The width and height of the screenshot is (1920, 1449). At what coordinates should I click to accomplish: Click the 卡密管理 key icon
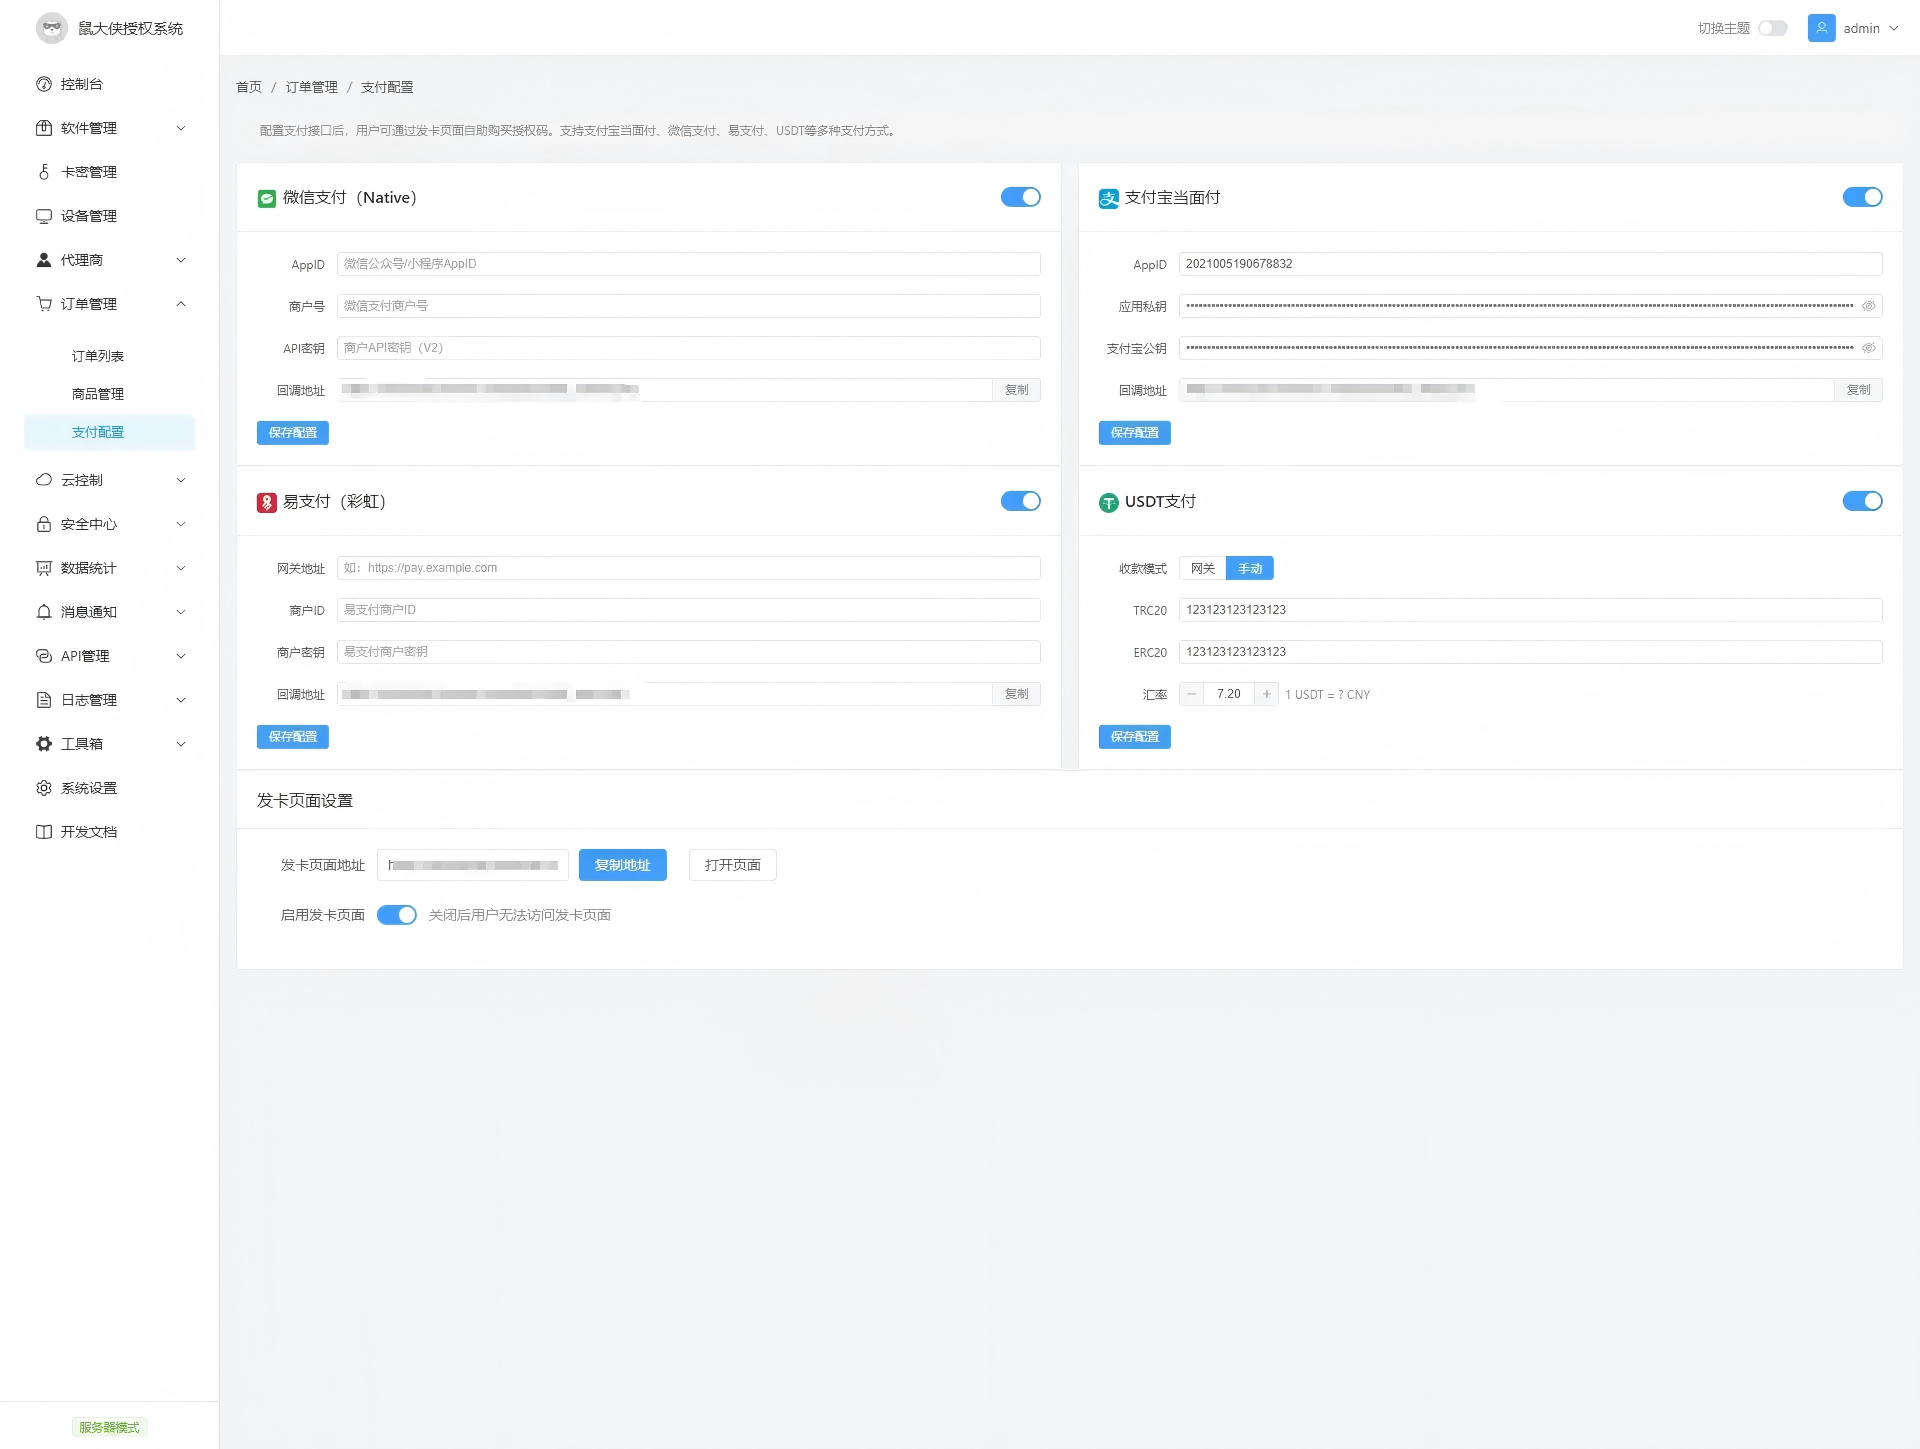tap(44, 172)
